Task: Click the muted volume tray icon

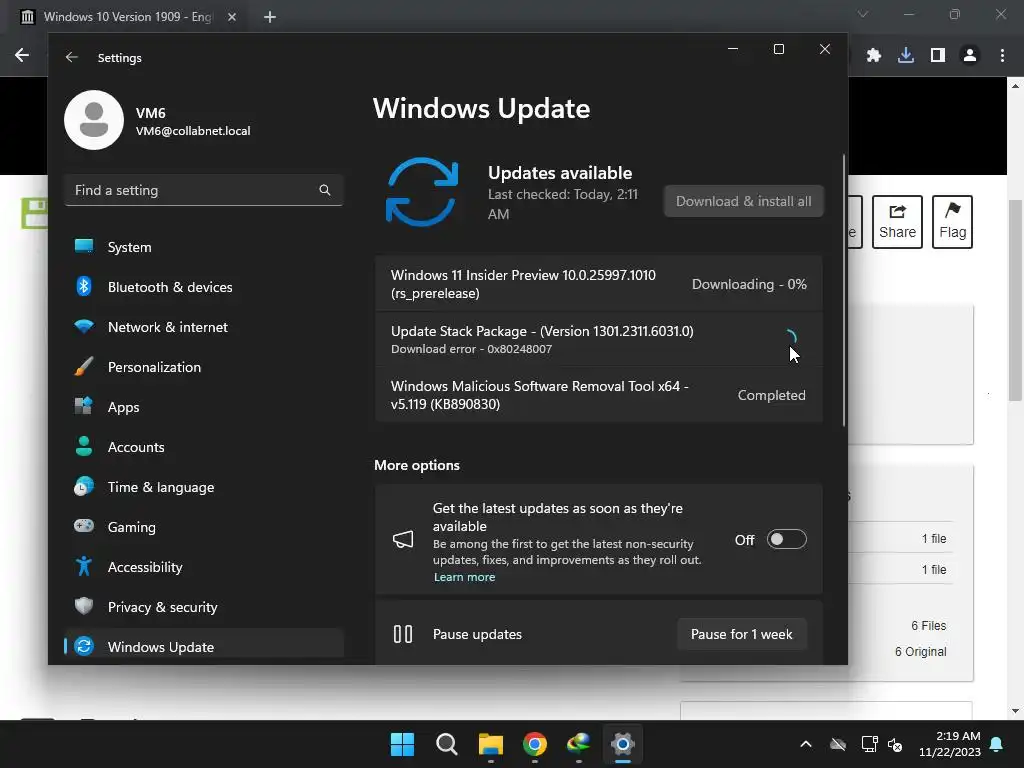Action: 895,744
